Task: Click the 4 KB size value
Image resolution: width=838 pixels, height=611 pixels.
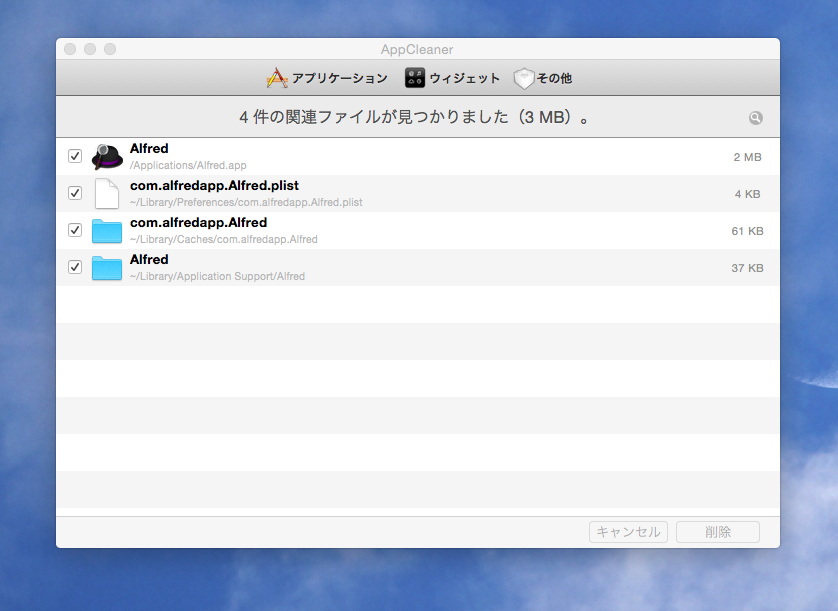Action: 747,194
